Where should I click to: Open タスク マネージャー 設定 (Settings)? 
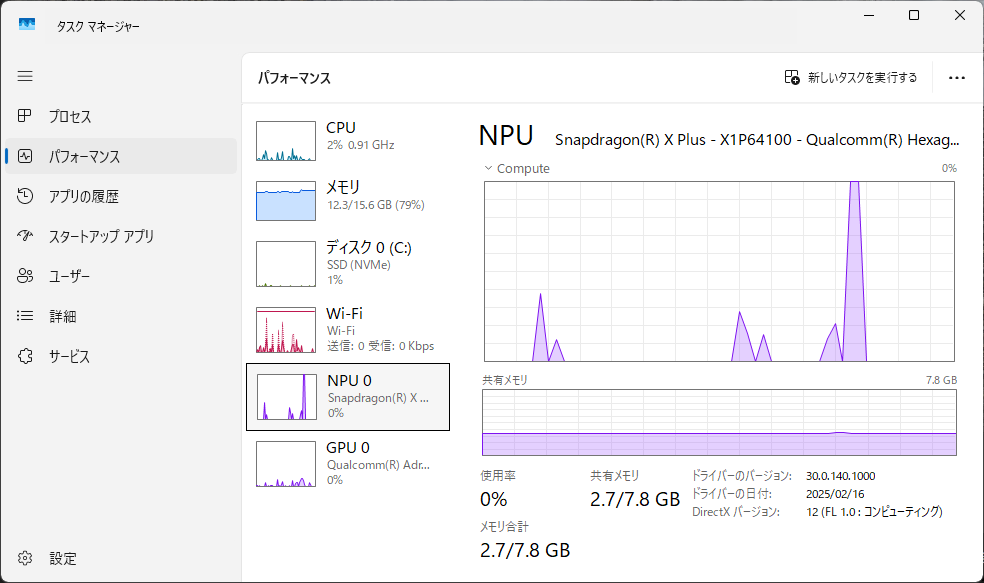pyautogui.click(x=25, y=558)
